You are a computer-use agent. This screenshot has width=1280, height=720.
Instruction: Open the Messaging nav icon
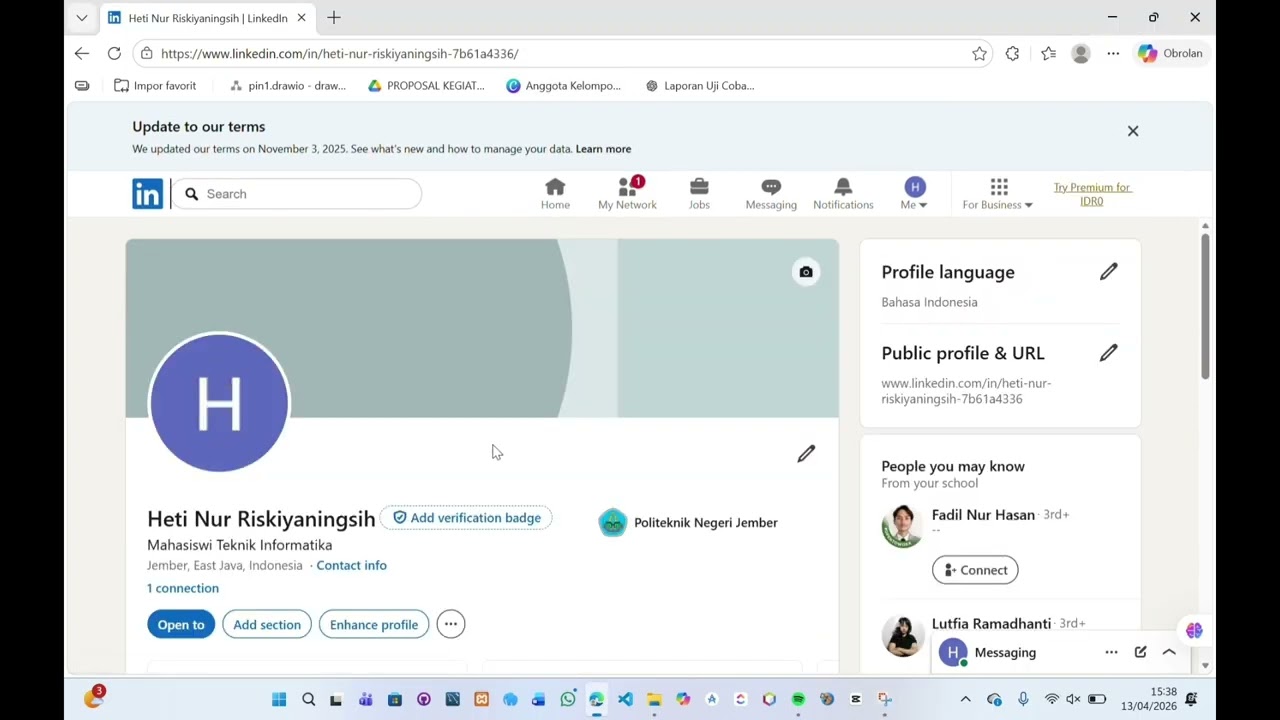click(771, 194)
